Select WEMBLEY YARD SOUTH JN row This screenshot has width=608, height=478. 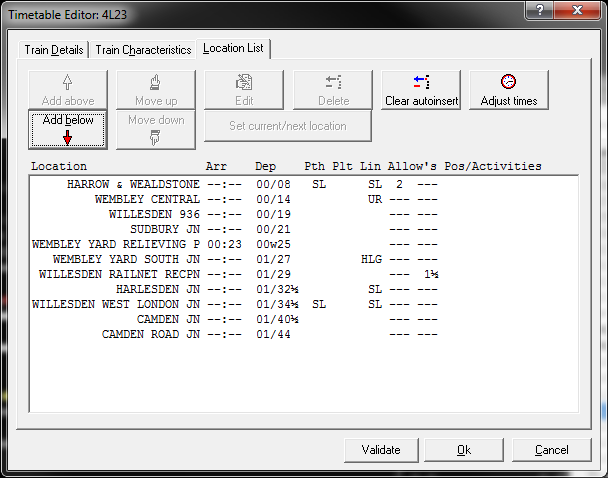(x=304, y=259)
